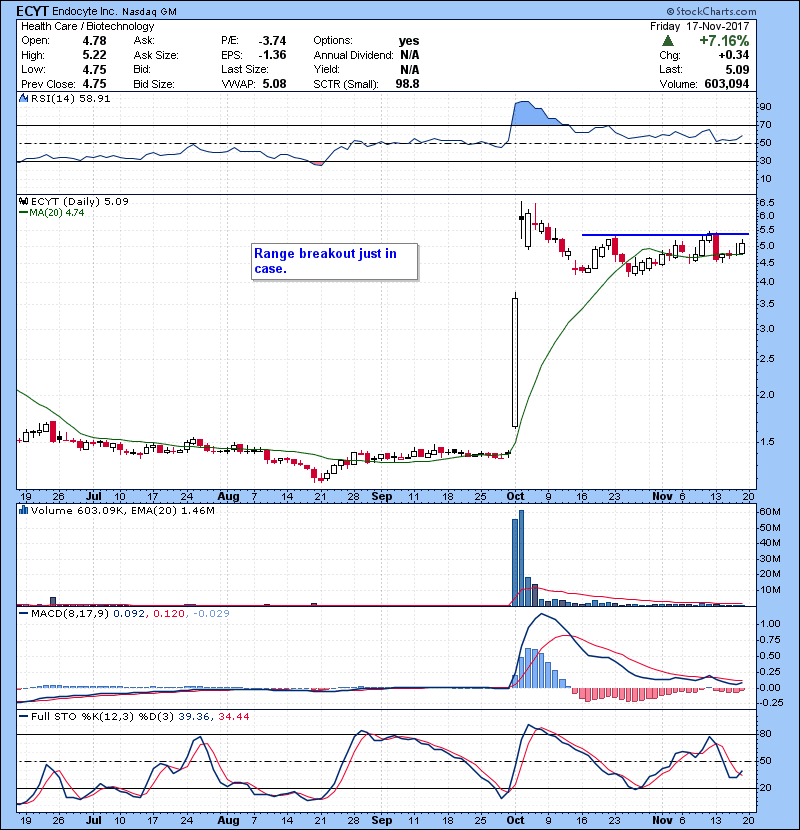Click the SCTR (Small) value 98.8

tap(407, 84)
